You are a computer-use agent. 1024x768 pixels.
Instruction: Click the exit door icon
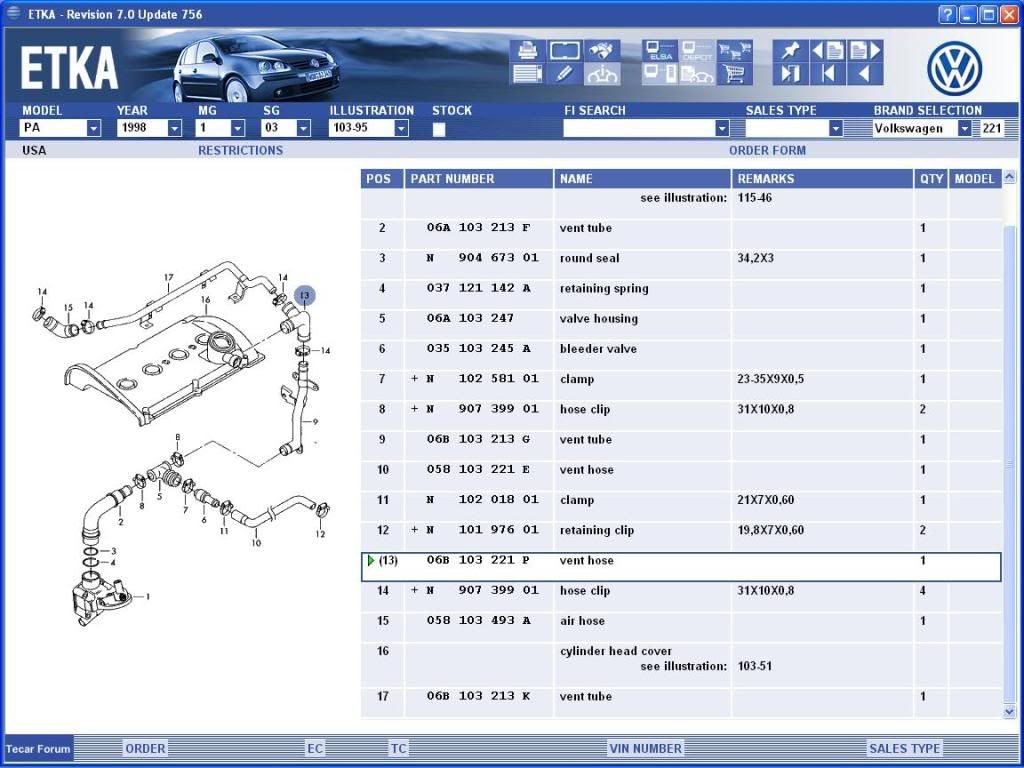(790, 74)
